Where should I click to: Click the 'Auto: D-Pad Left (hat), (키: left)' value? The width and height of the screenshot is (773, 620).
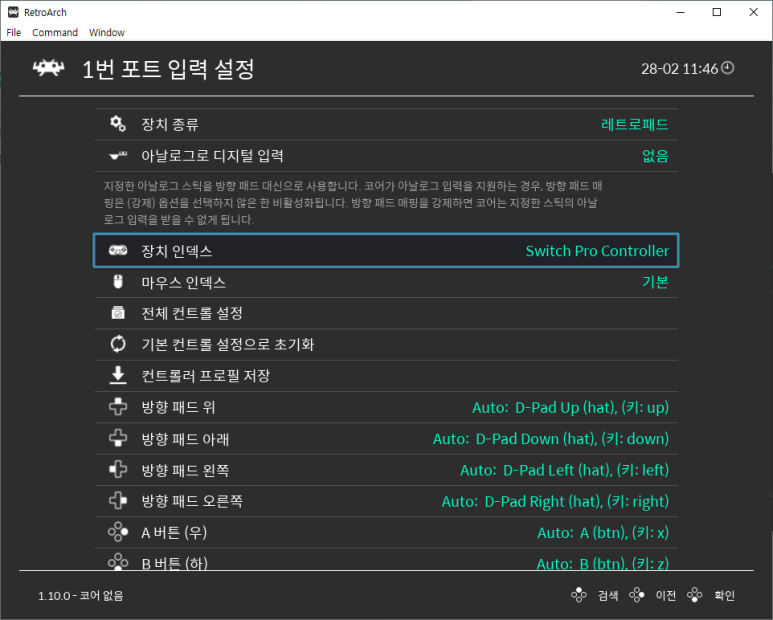click(564, 470)
